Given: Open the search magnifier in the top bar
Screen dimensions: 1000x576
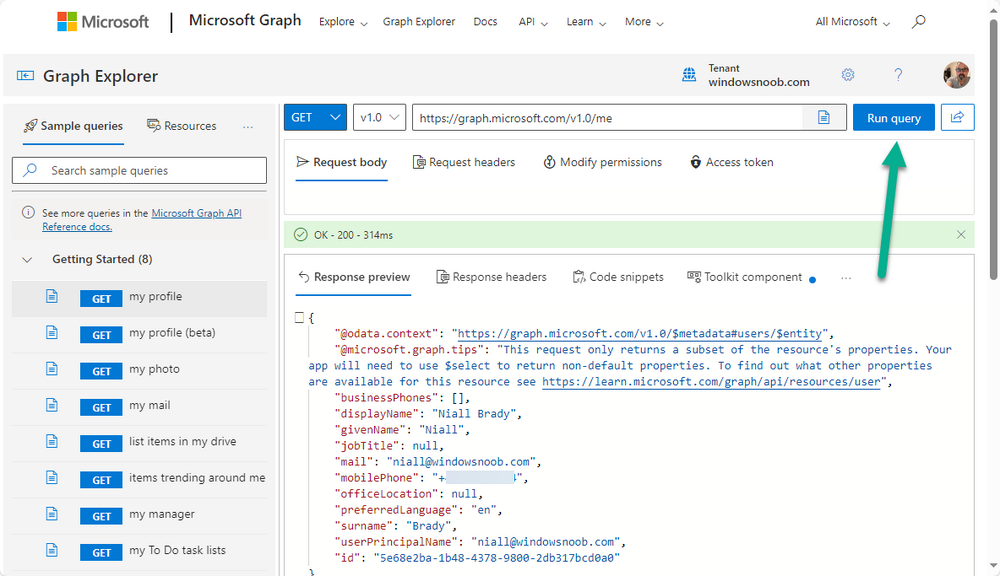Looking at the screenshot, I should pos(918,22).
